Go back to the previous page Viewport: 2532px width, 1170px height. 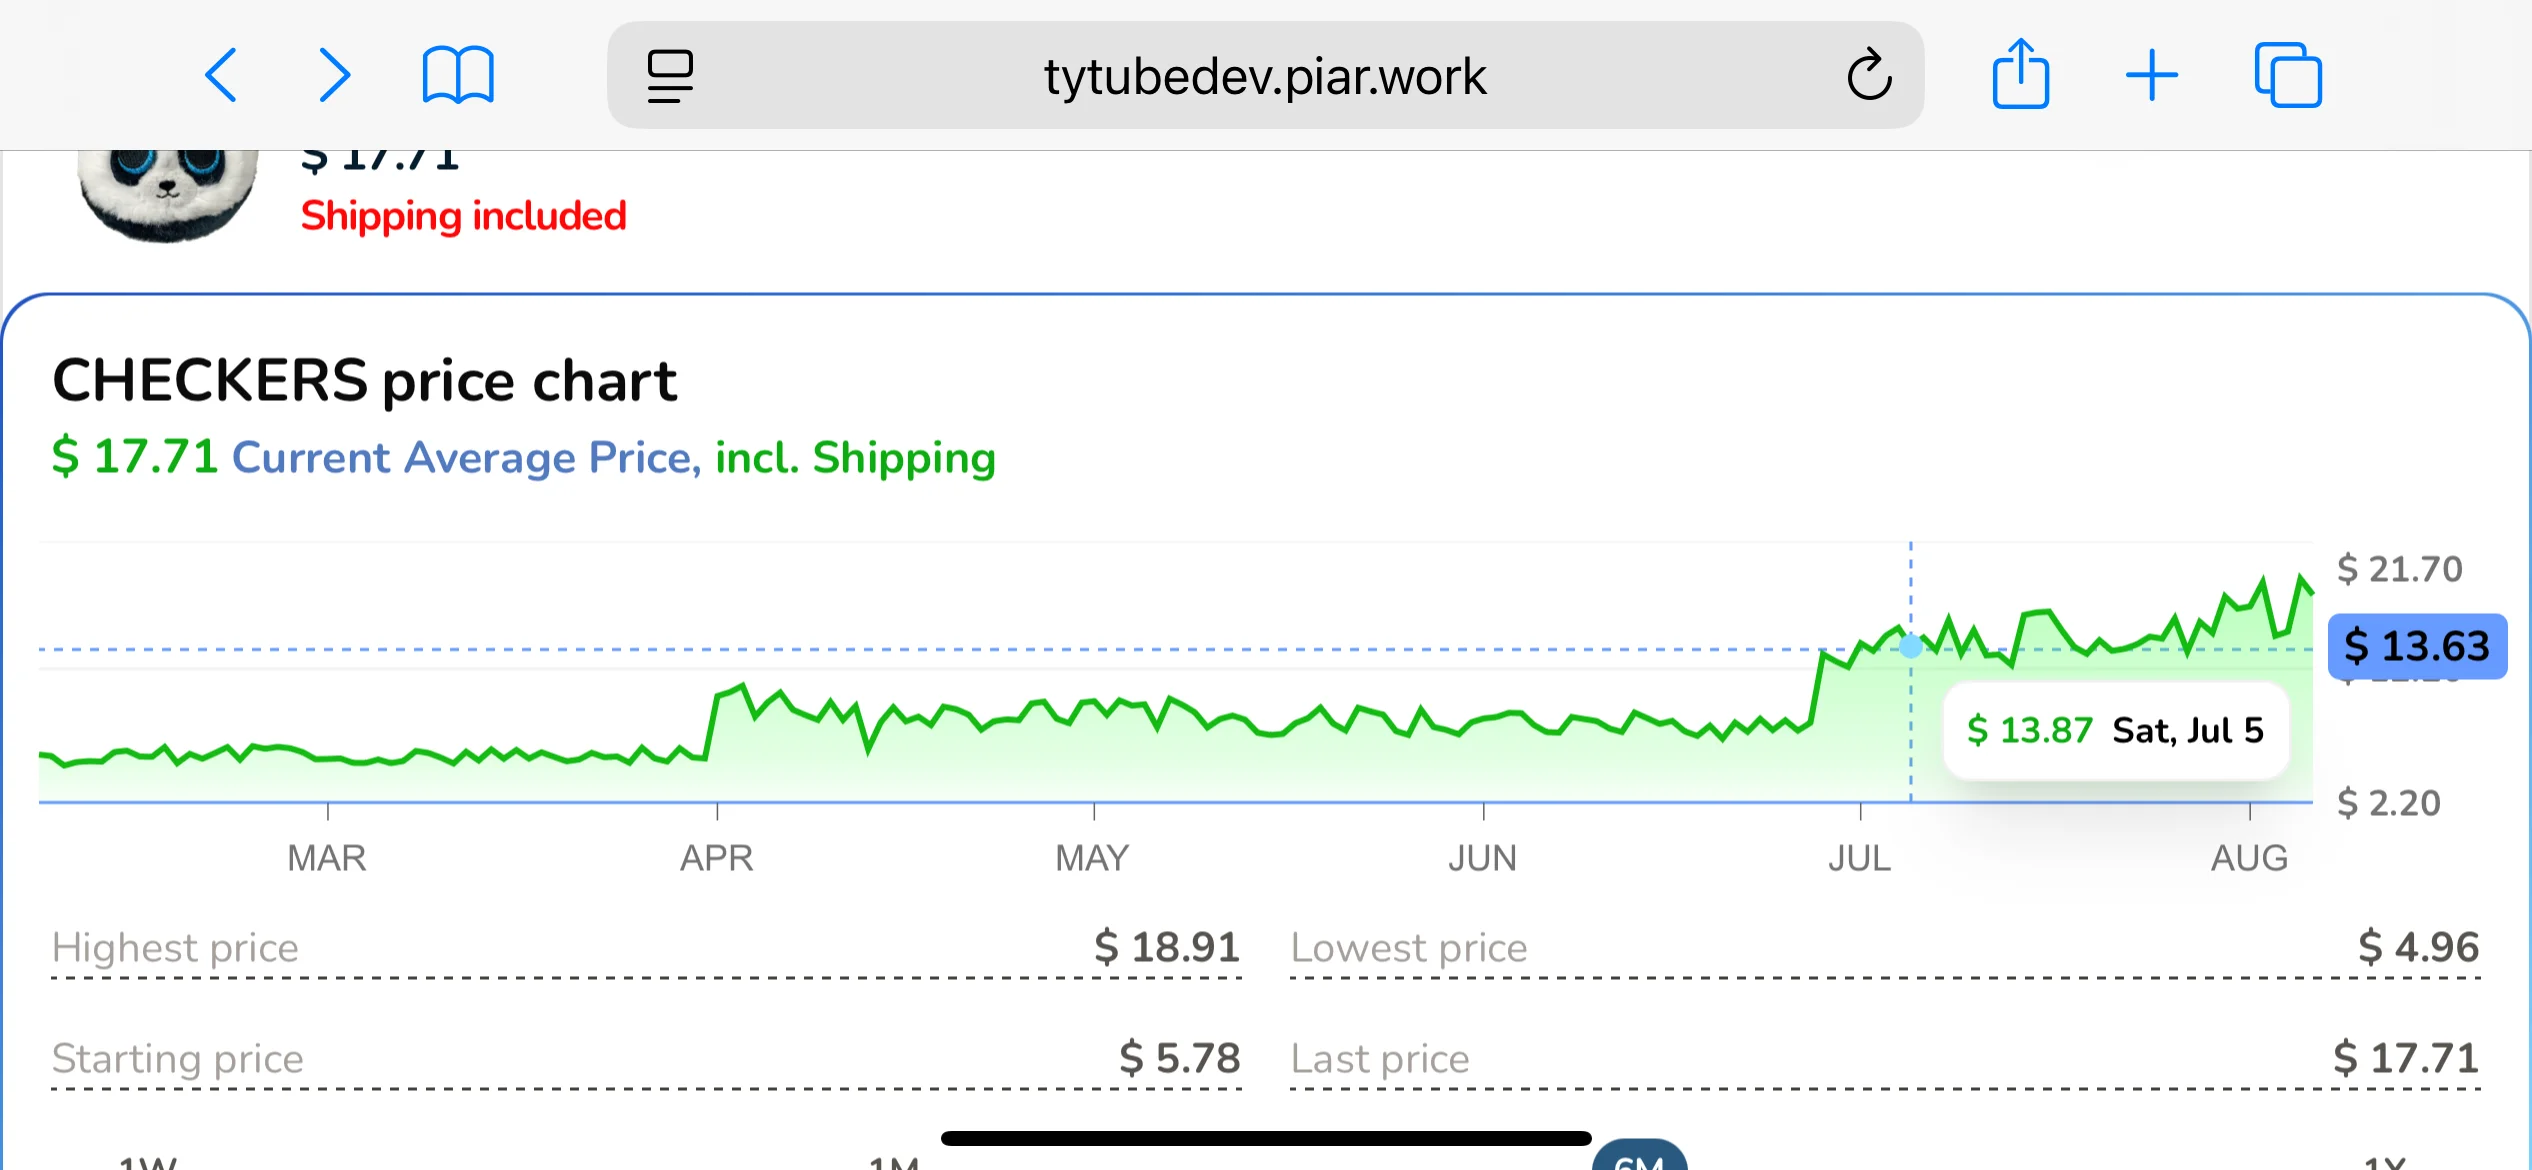pos(221,76)
